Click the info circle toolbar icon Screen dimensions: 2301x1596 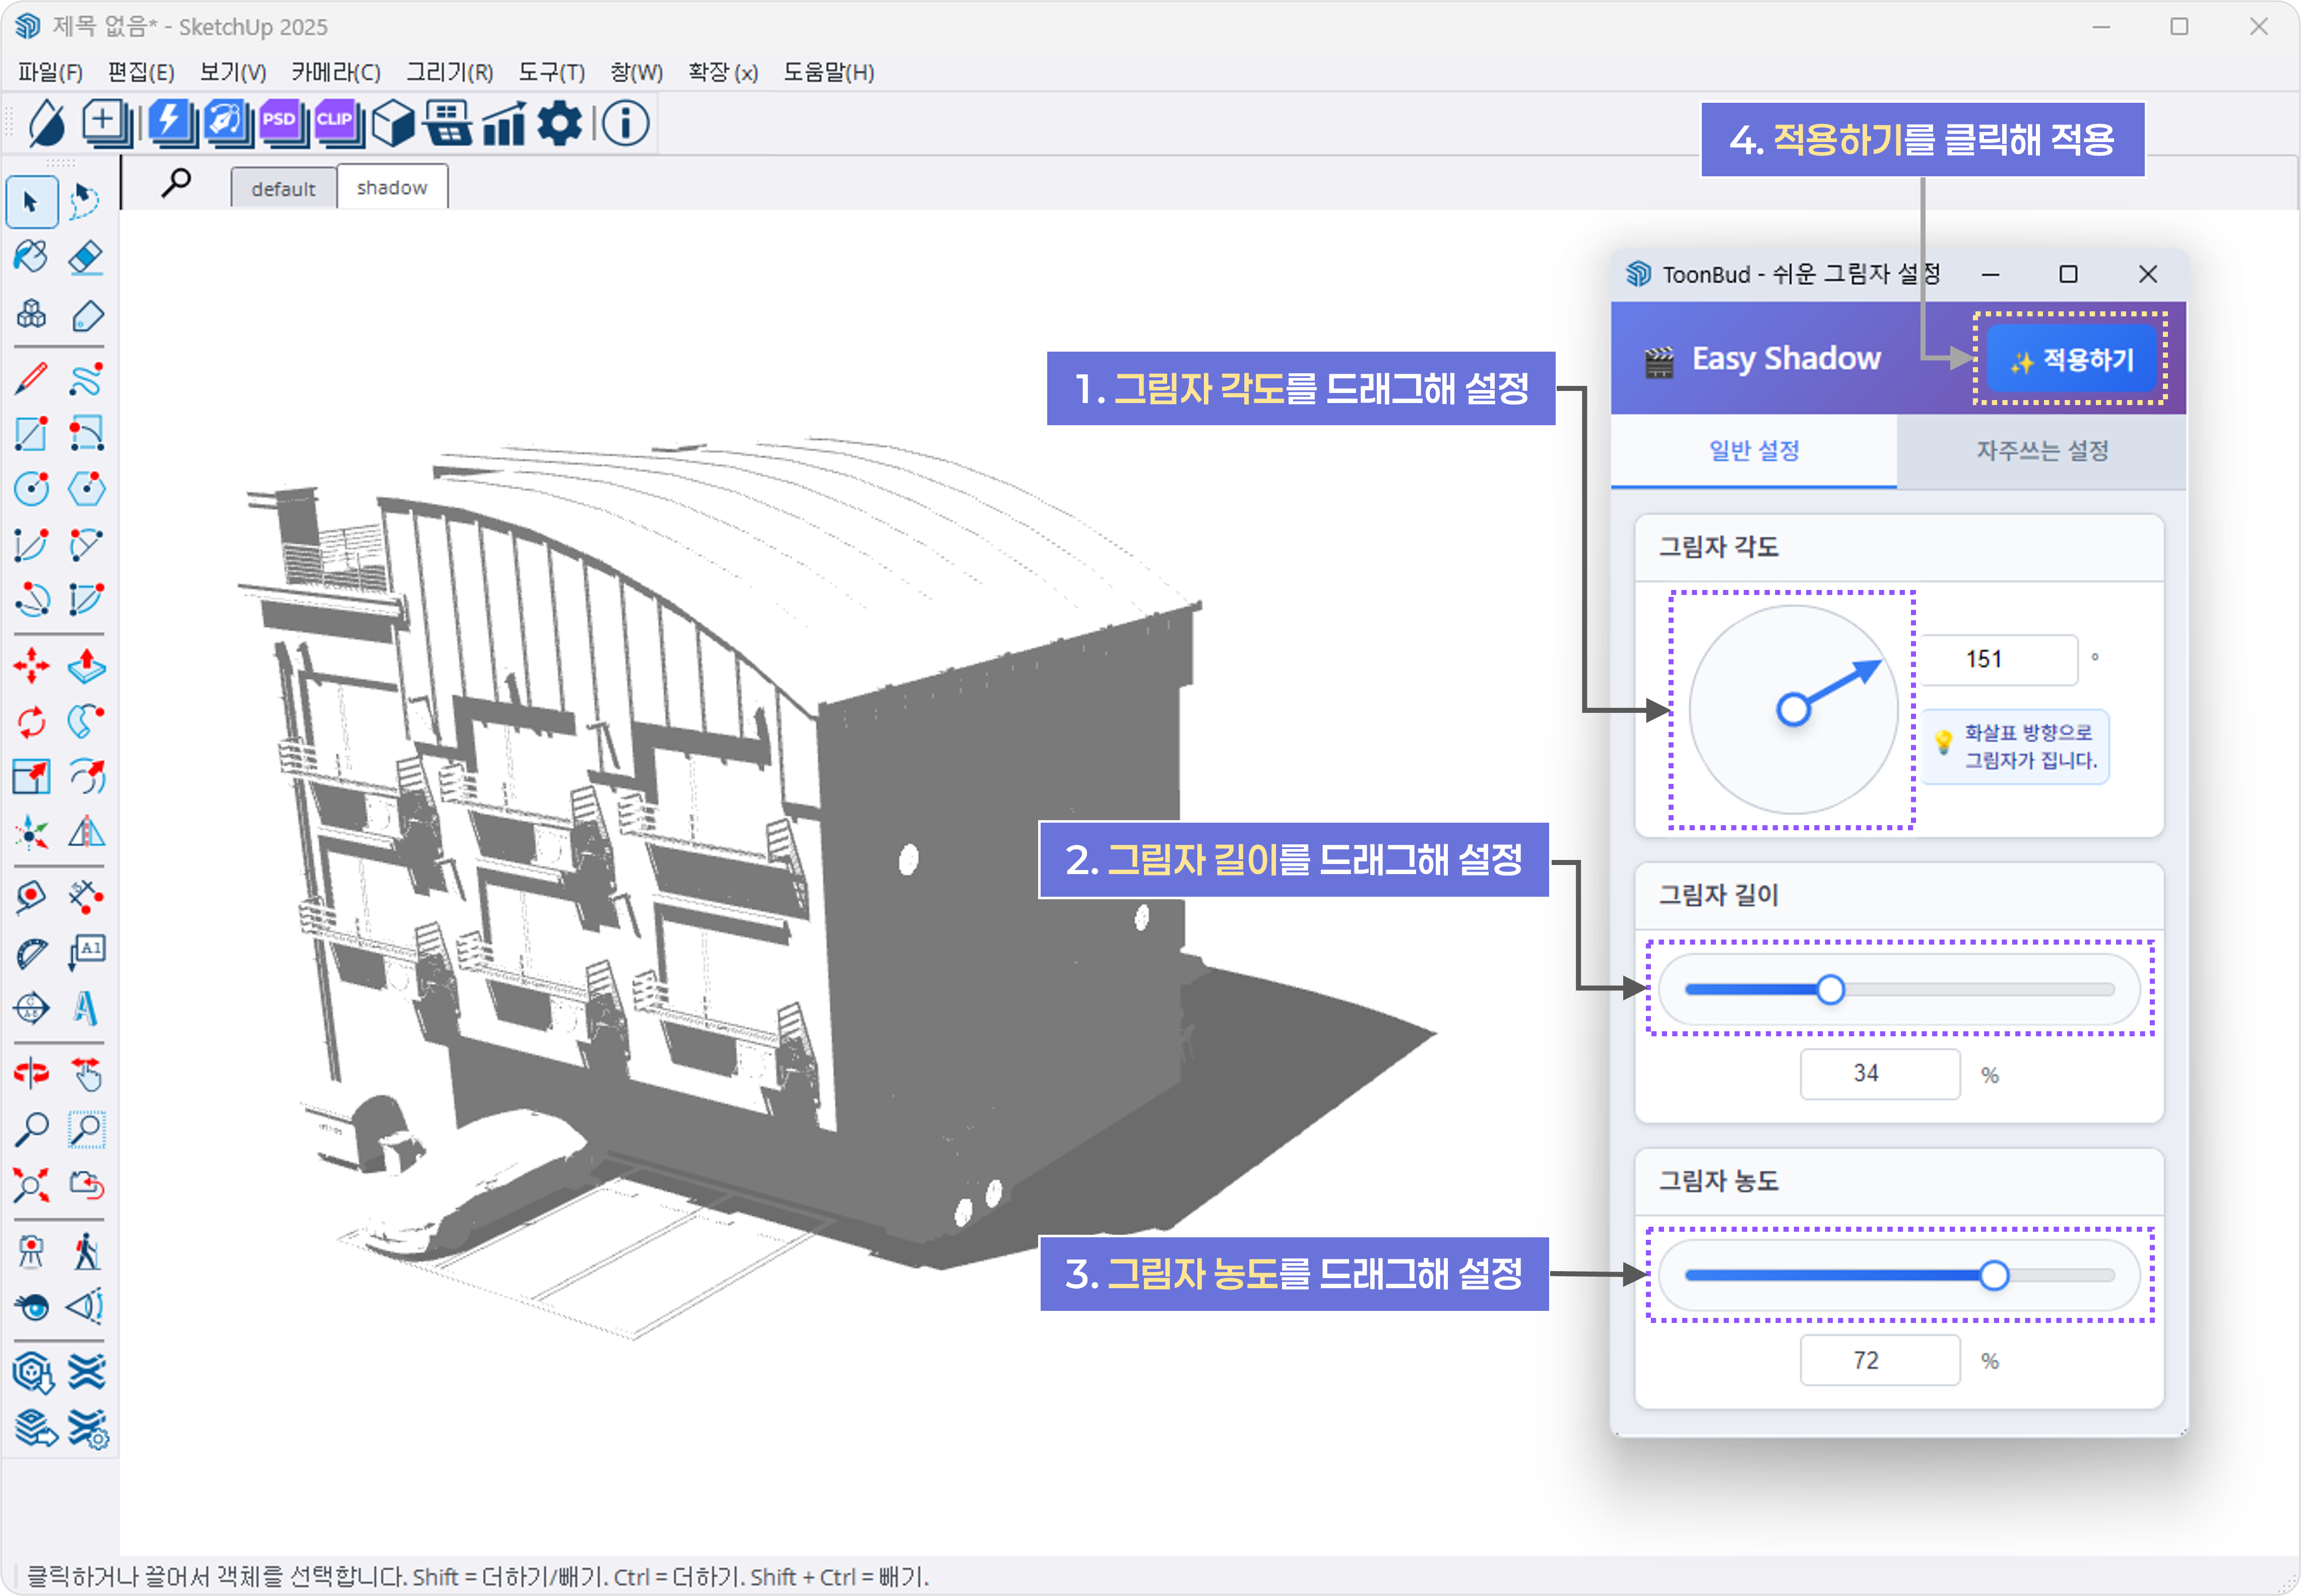click(626, 123)
